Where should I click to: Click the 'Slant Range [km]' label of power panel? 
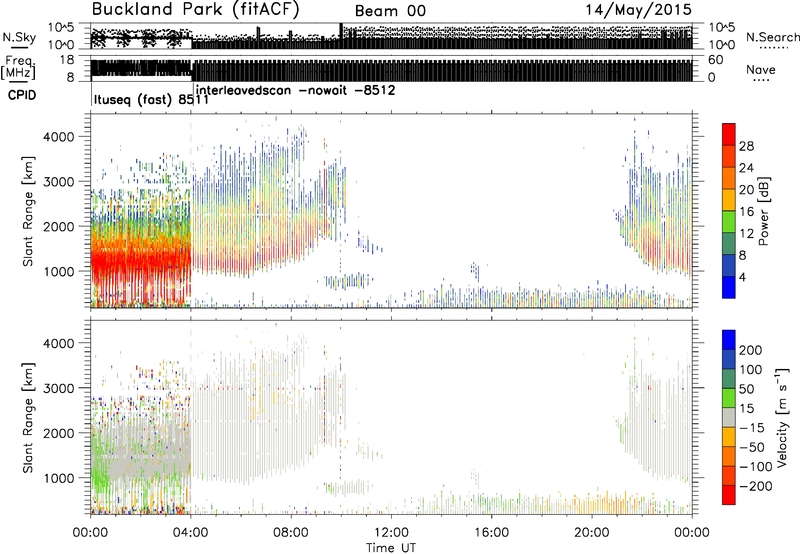[28, 211]
